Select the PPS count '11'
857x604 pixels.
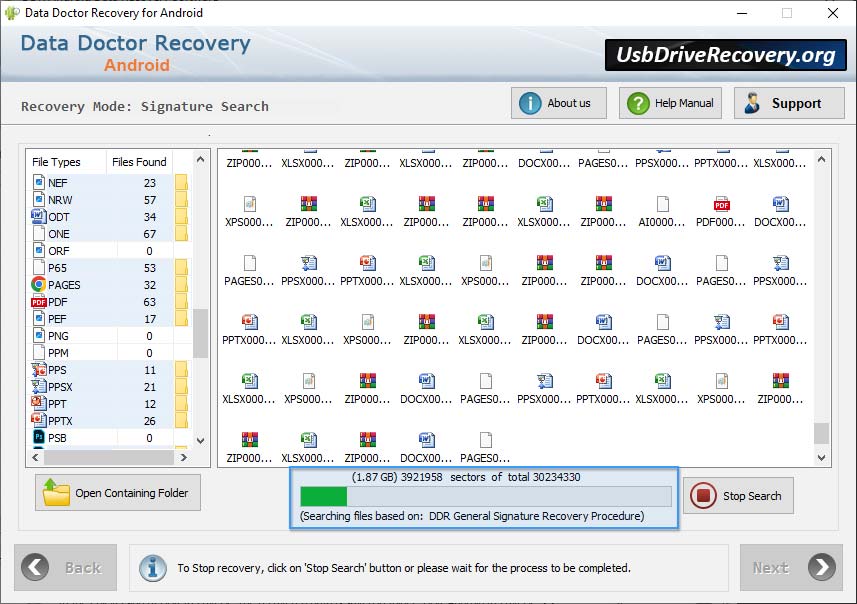[x=150, y=370]
